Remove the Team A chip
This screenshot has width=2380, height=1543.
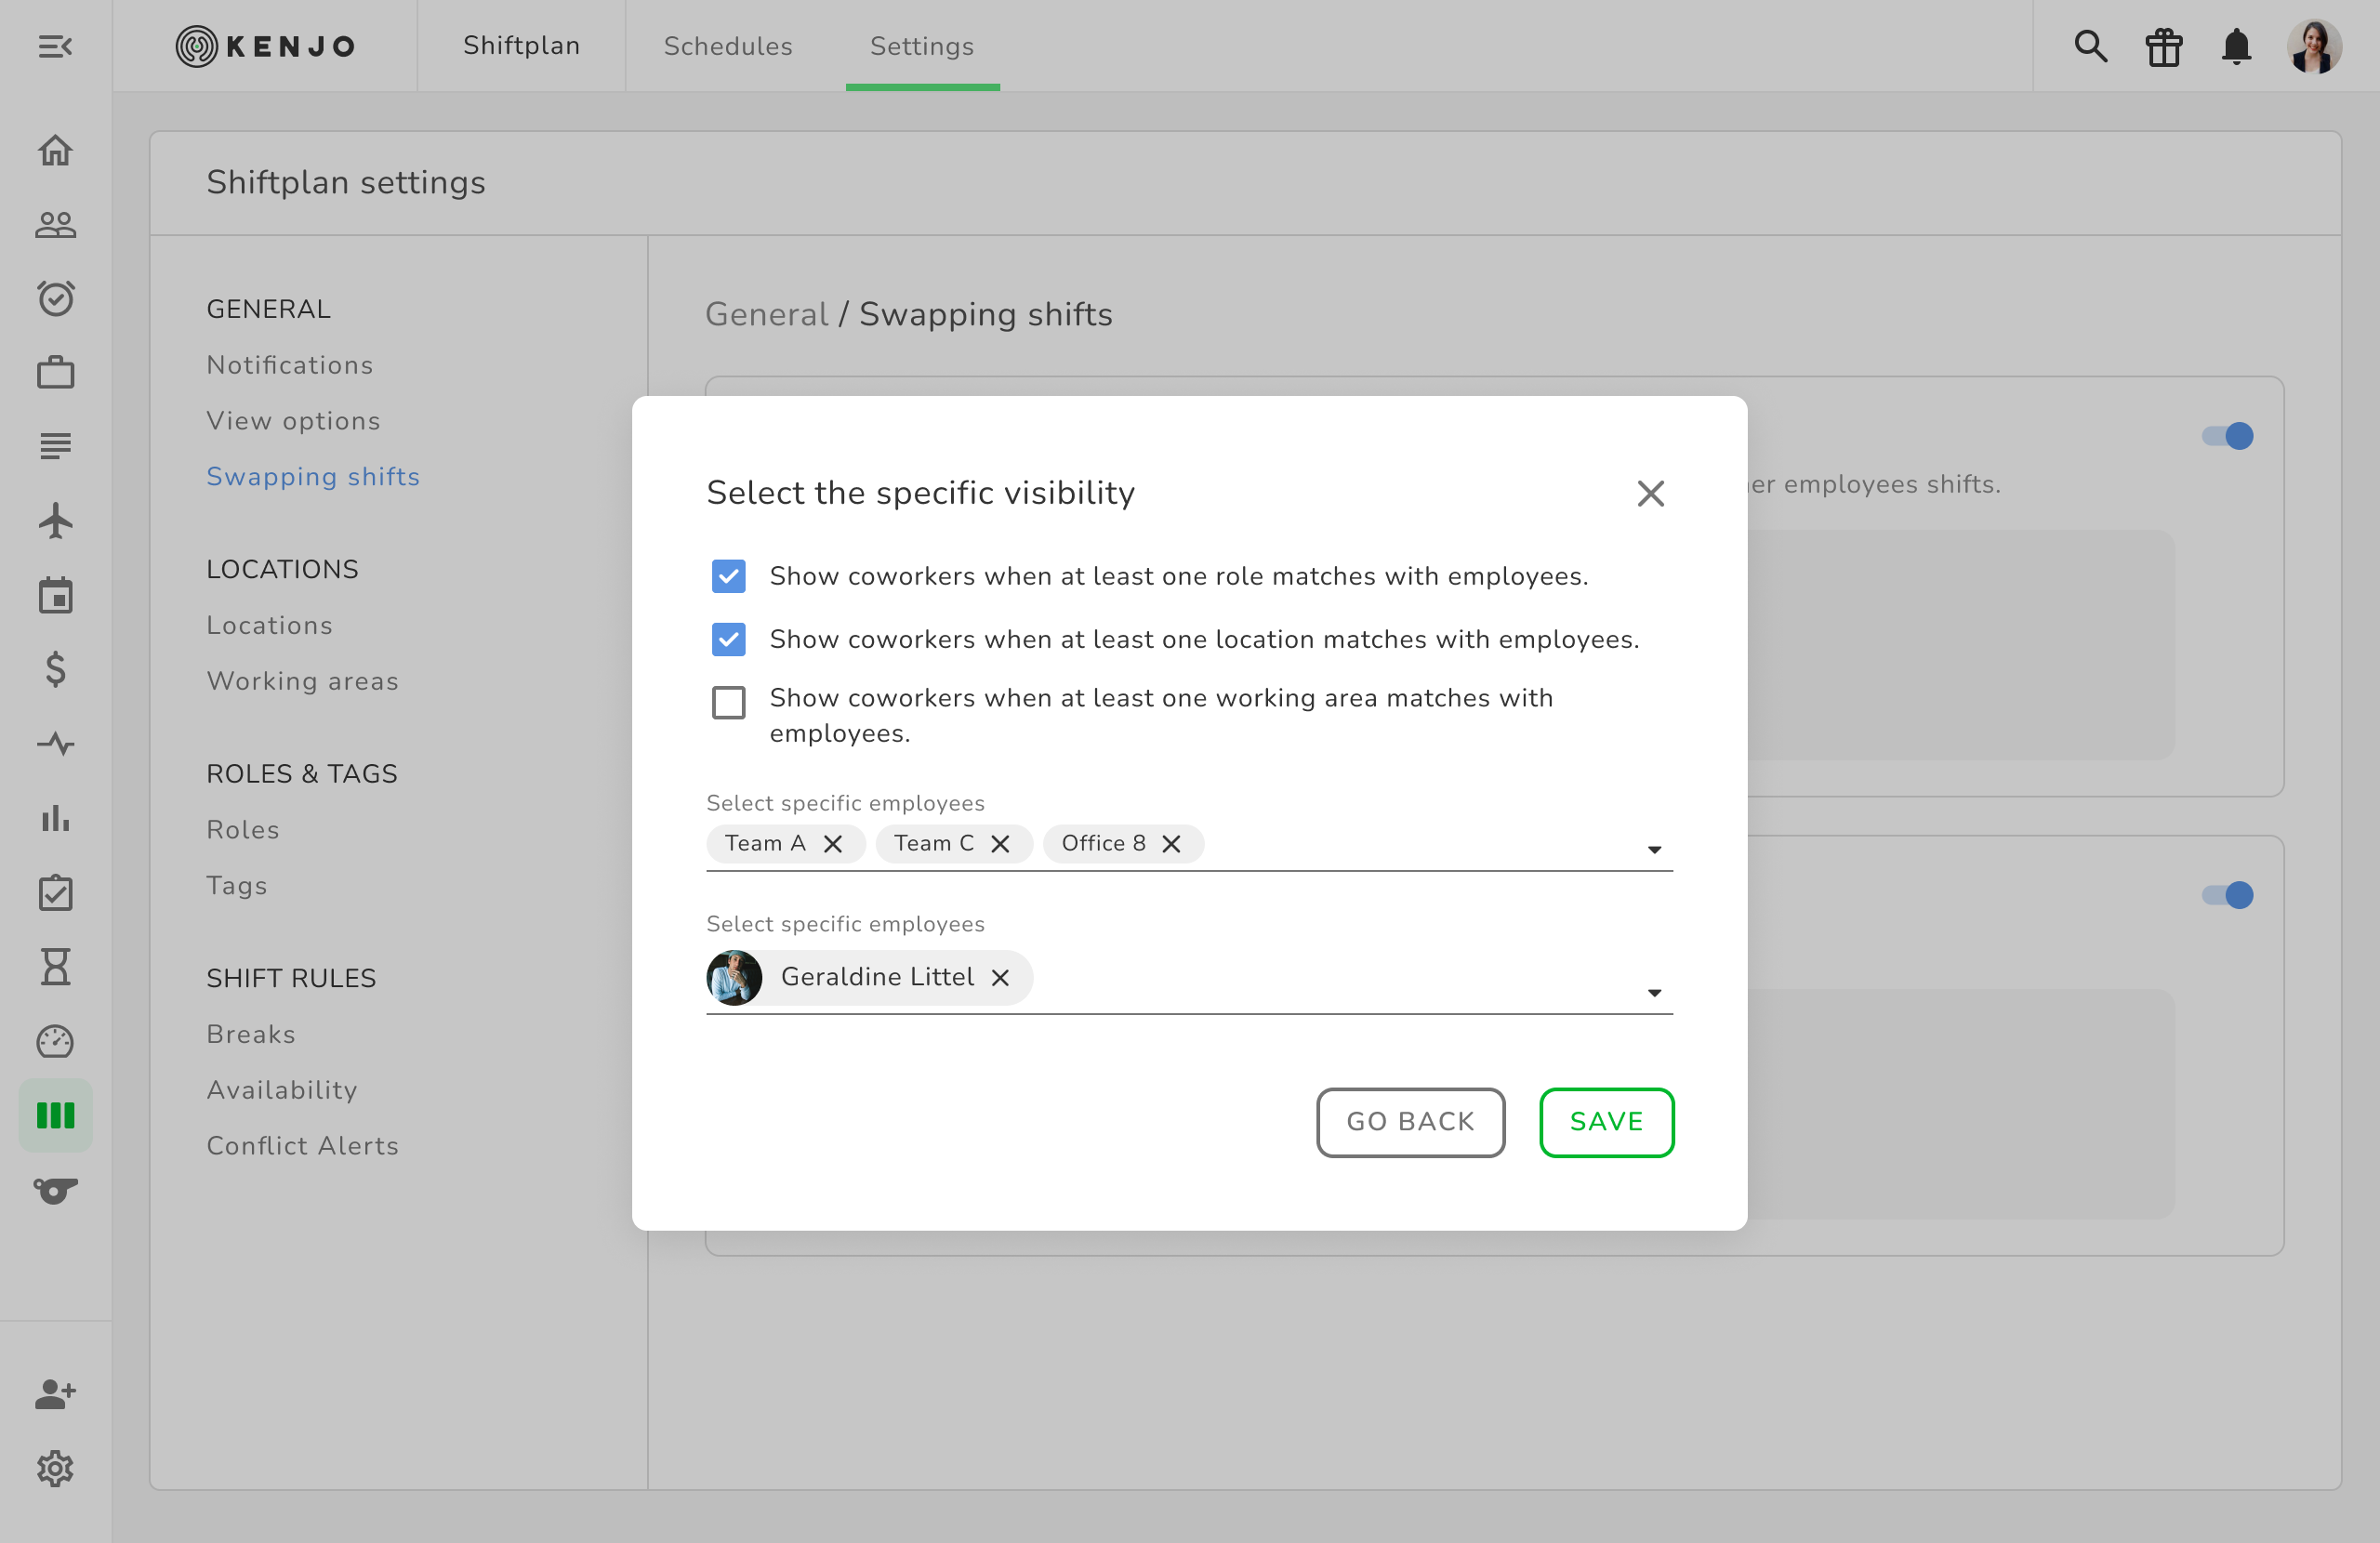coord(832,844)
